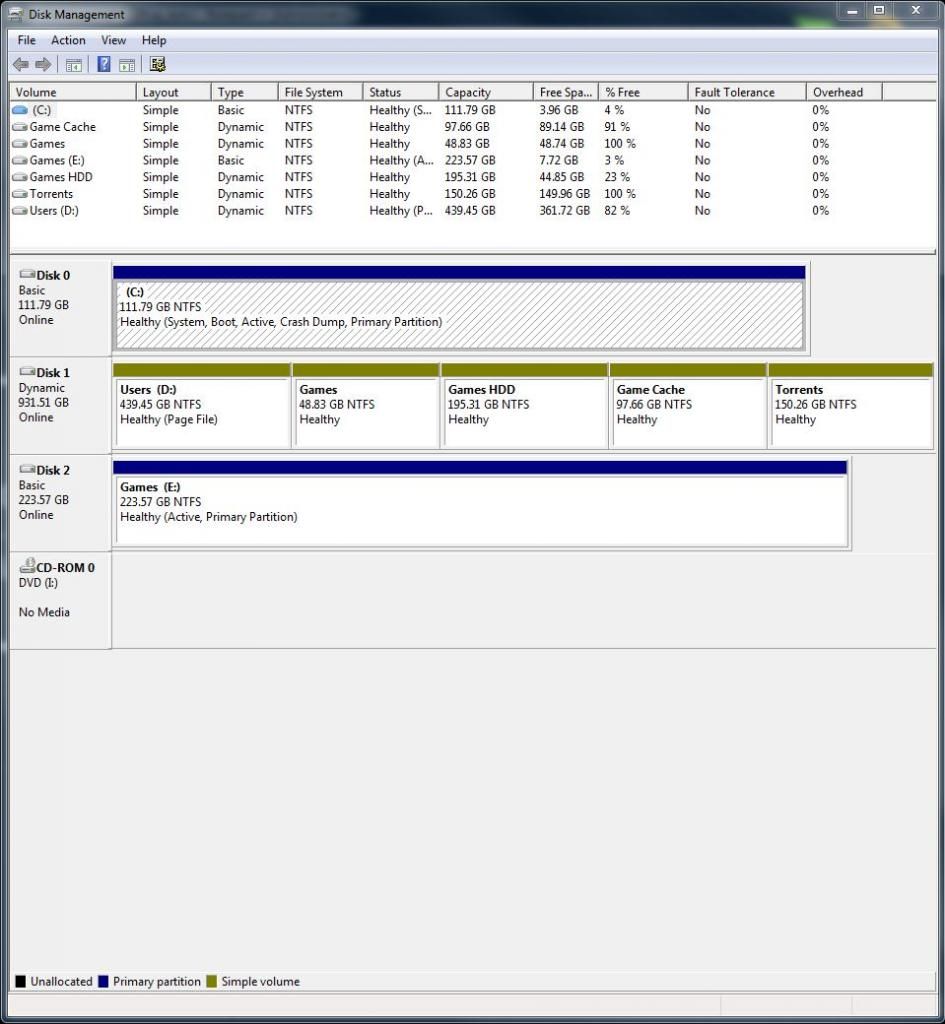Sort by the % Free column header
Image resolution: width=945 pixels, height=1024 pixels.
(x=644, y=92)
